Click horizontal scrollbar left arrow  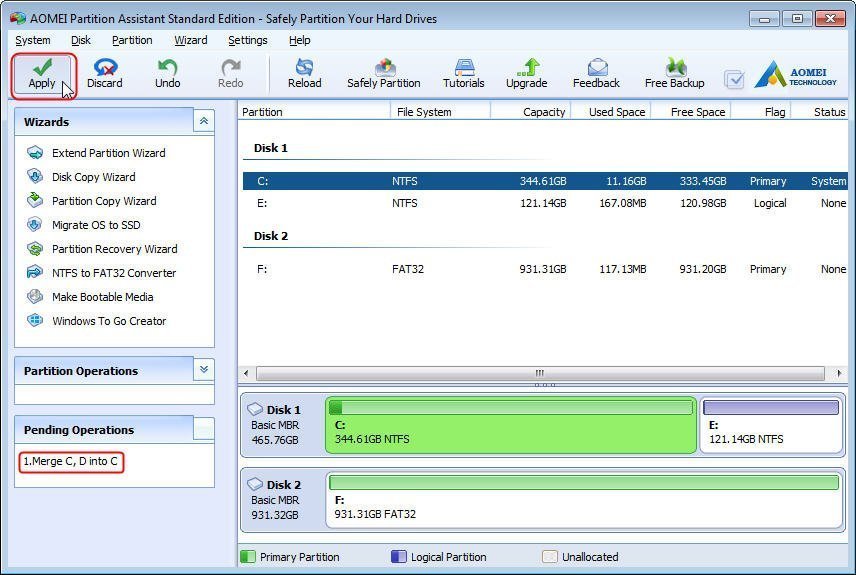pos(246,373)
